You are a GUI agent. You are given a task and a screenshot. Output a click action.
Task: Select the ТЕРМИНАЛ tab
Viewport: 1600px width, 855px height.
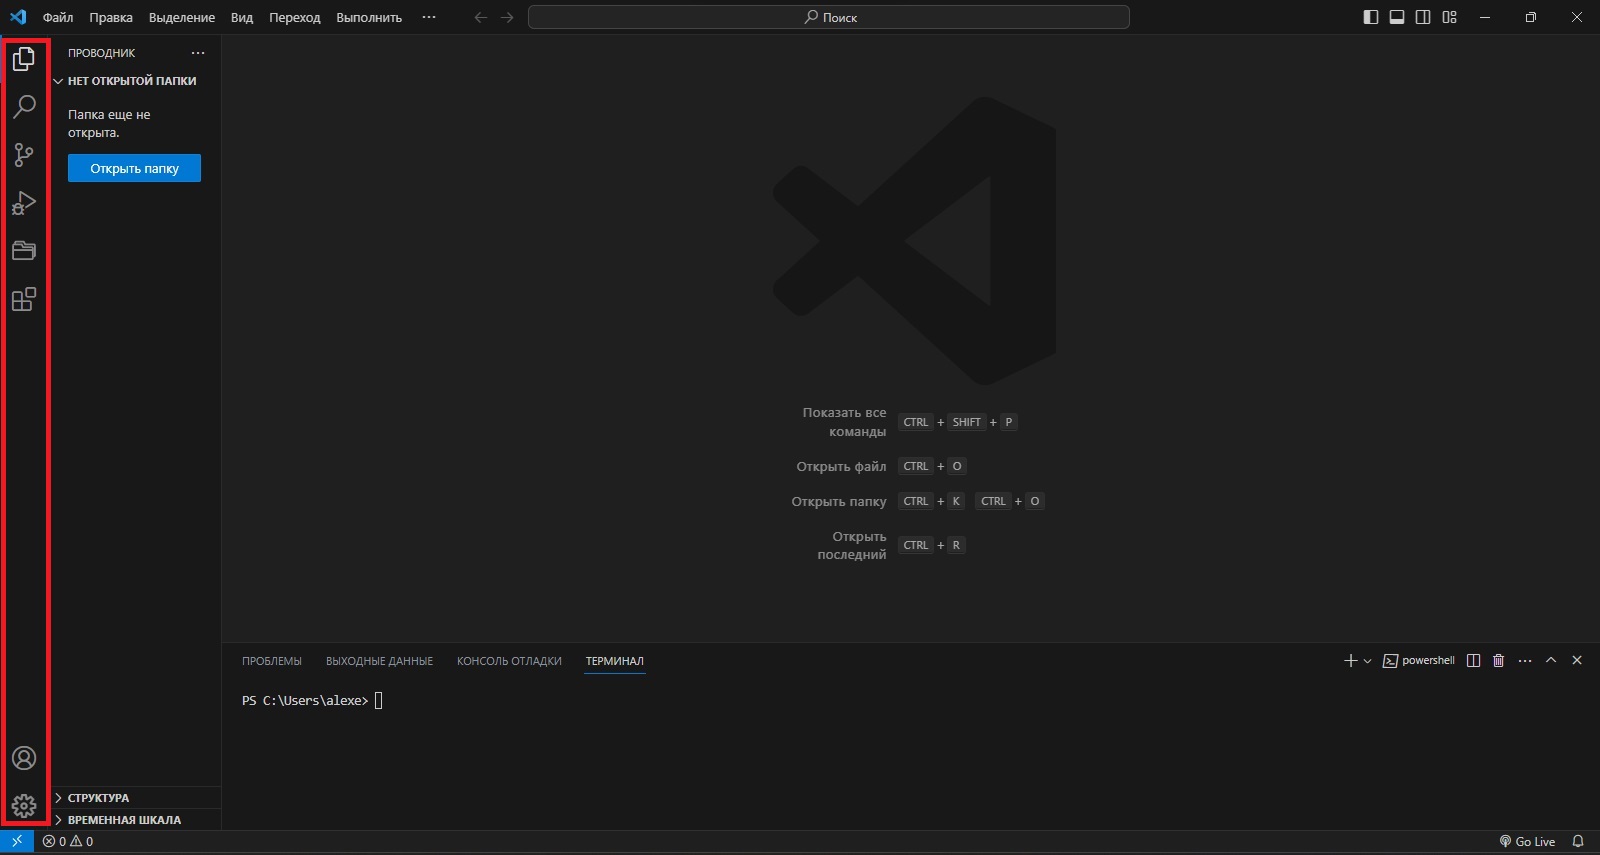(x=615, y=661)
